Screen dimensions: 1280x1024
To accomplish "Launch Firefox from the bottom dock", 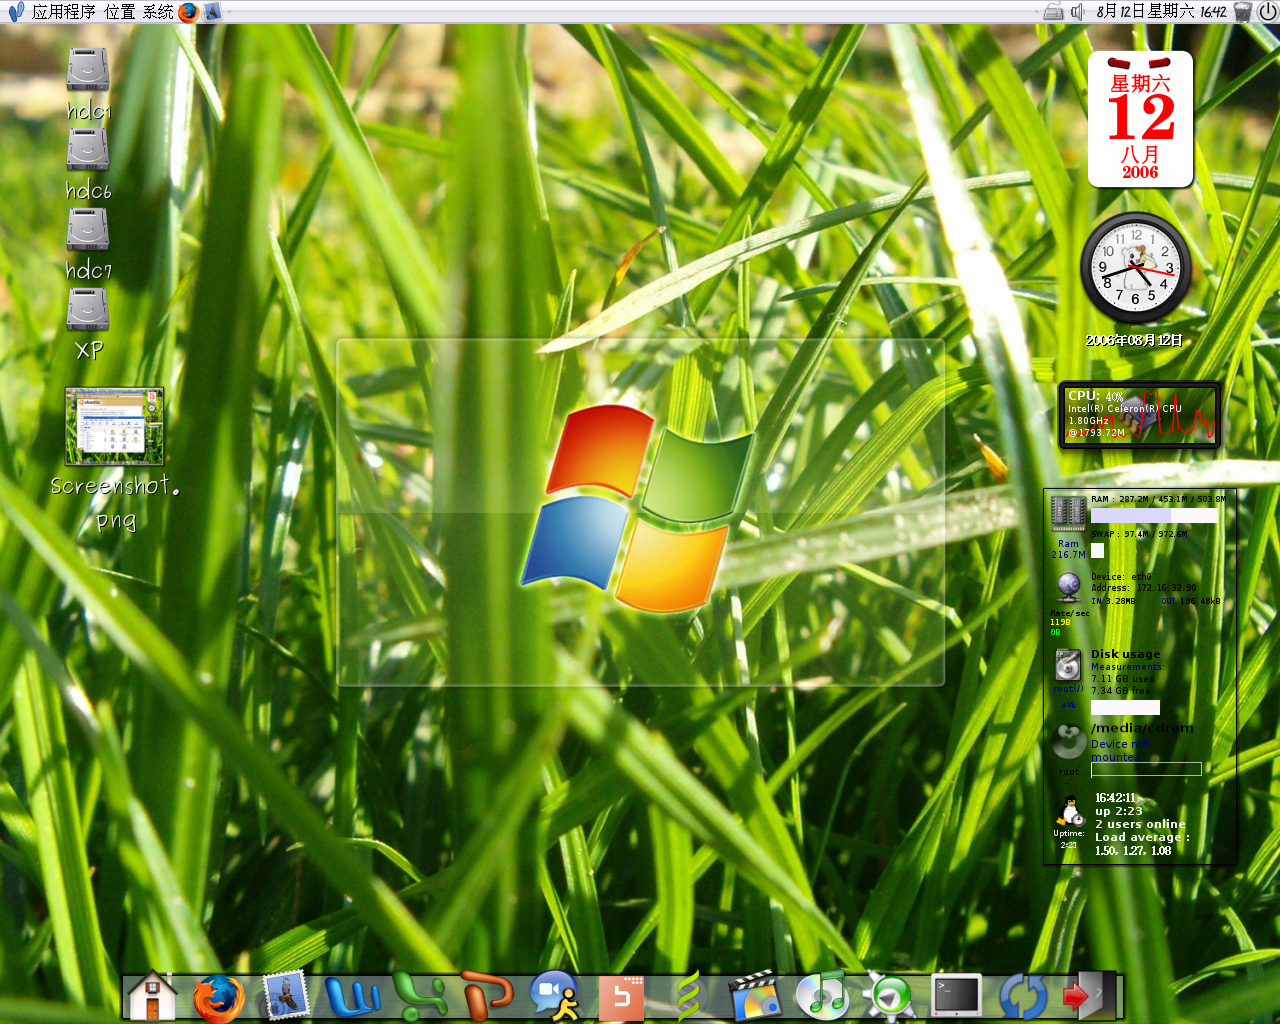I will pyautogui.click(x=218, y=998).
